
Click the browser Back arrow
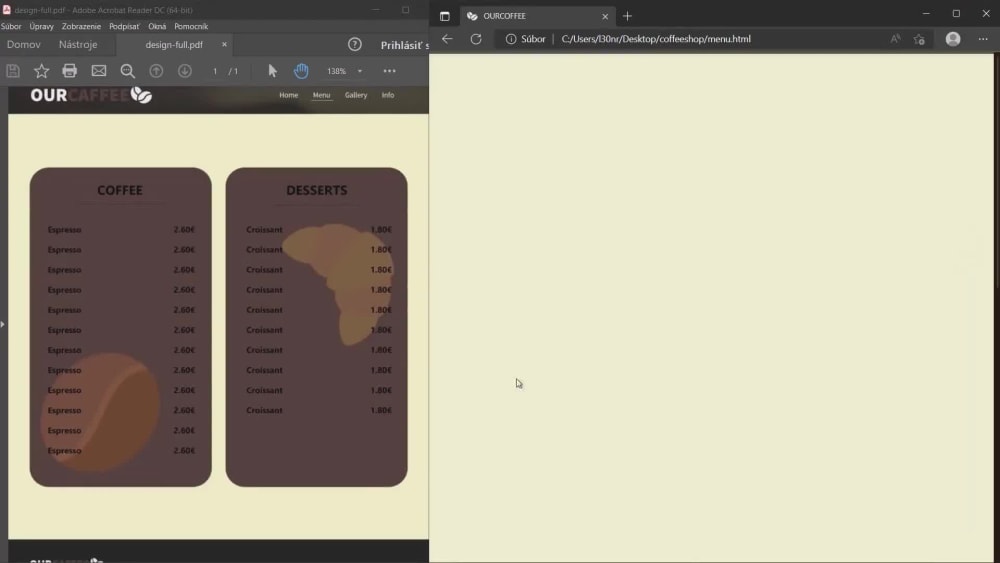click(x=447, y=39)
